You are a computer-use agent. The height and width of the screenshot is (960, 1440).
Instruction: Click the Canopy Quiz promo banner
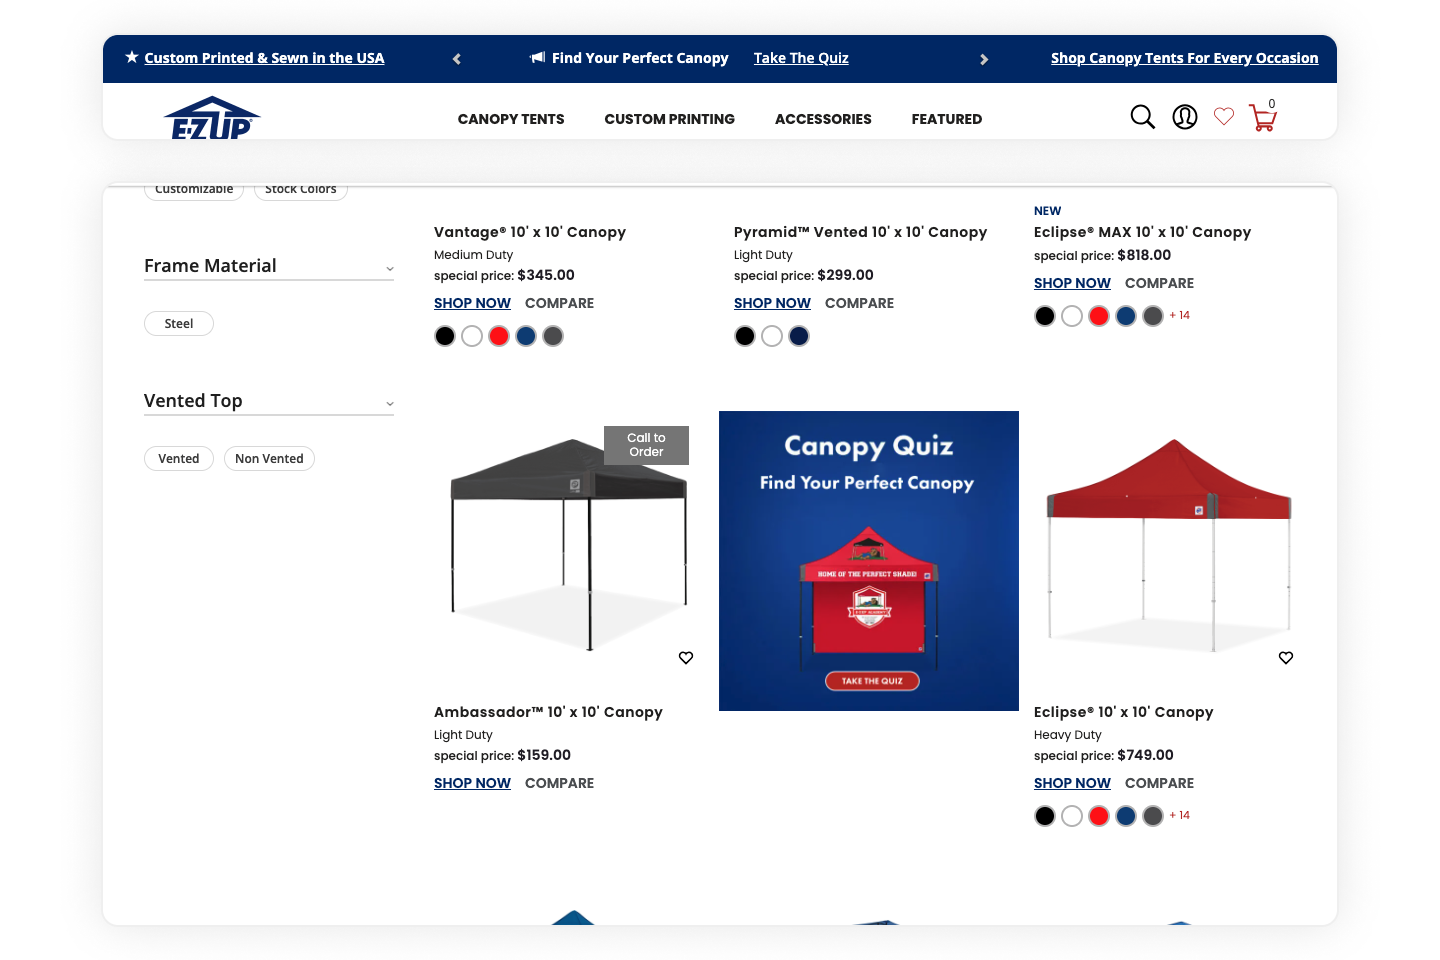click(869, 561)
